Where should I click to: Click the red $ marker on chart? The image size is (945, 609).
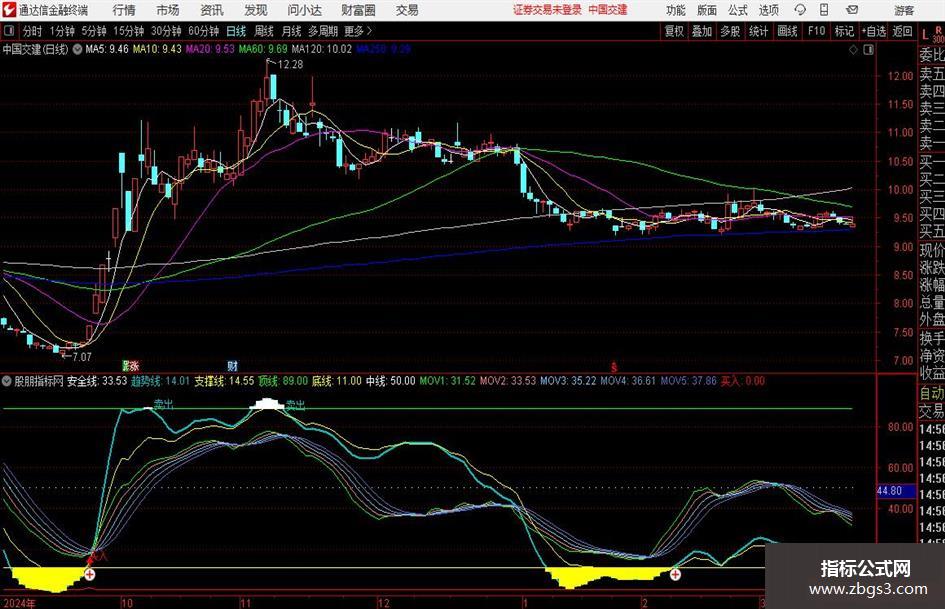click(614, 367)
